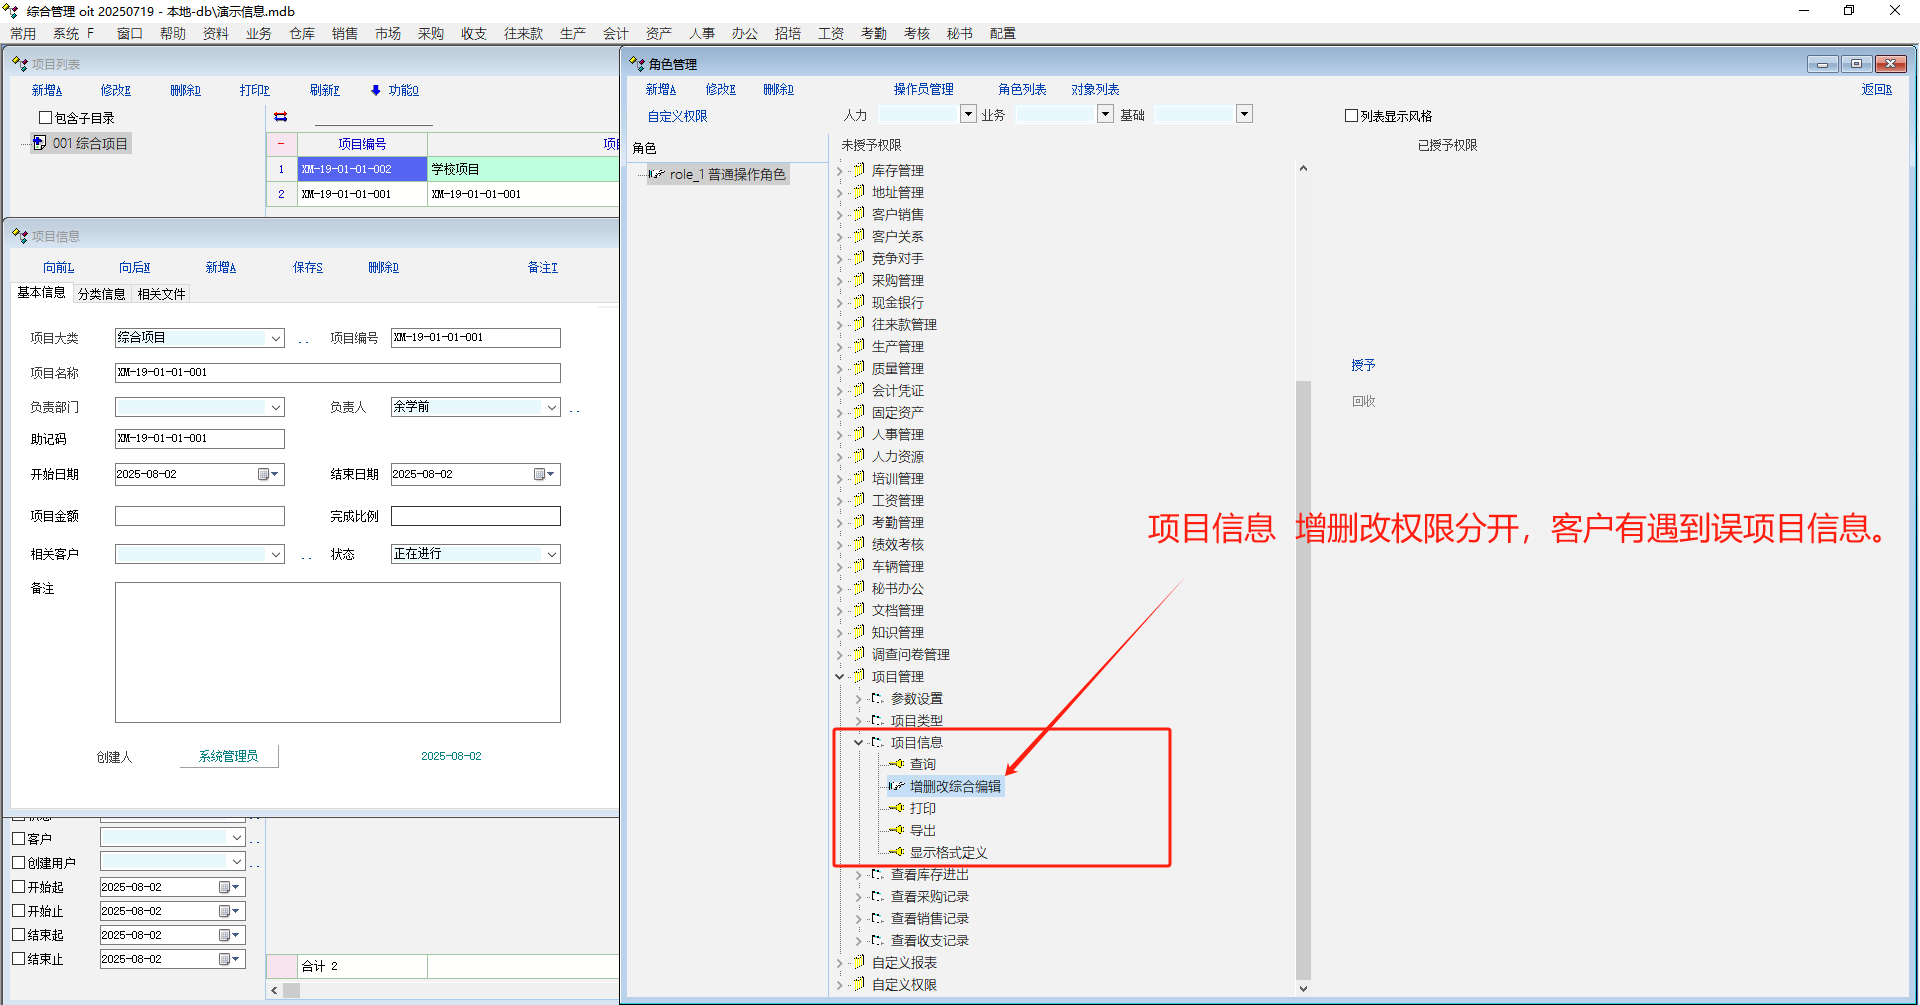Screen dimensions: 1920x1005
Task: Toggle the 列表显示风格 checkbox
Action: point(1351,116)
